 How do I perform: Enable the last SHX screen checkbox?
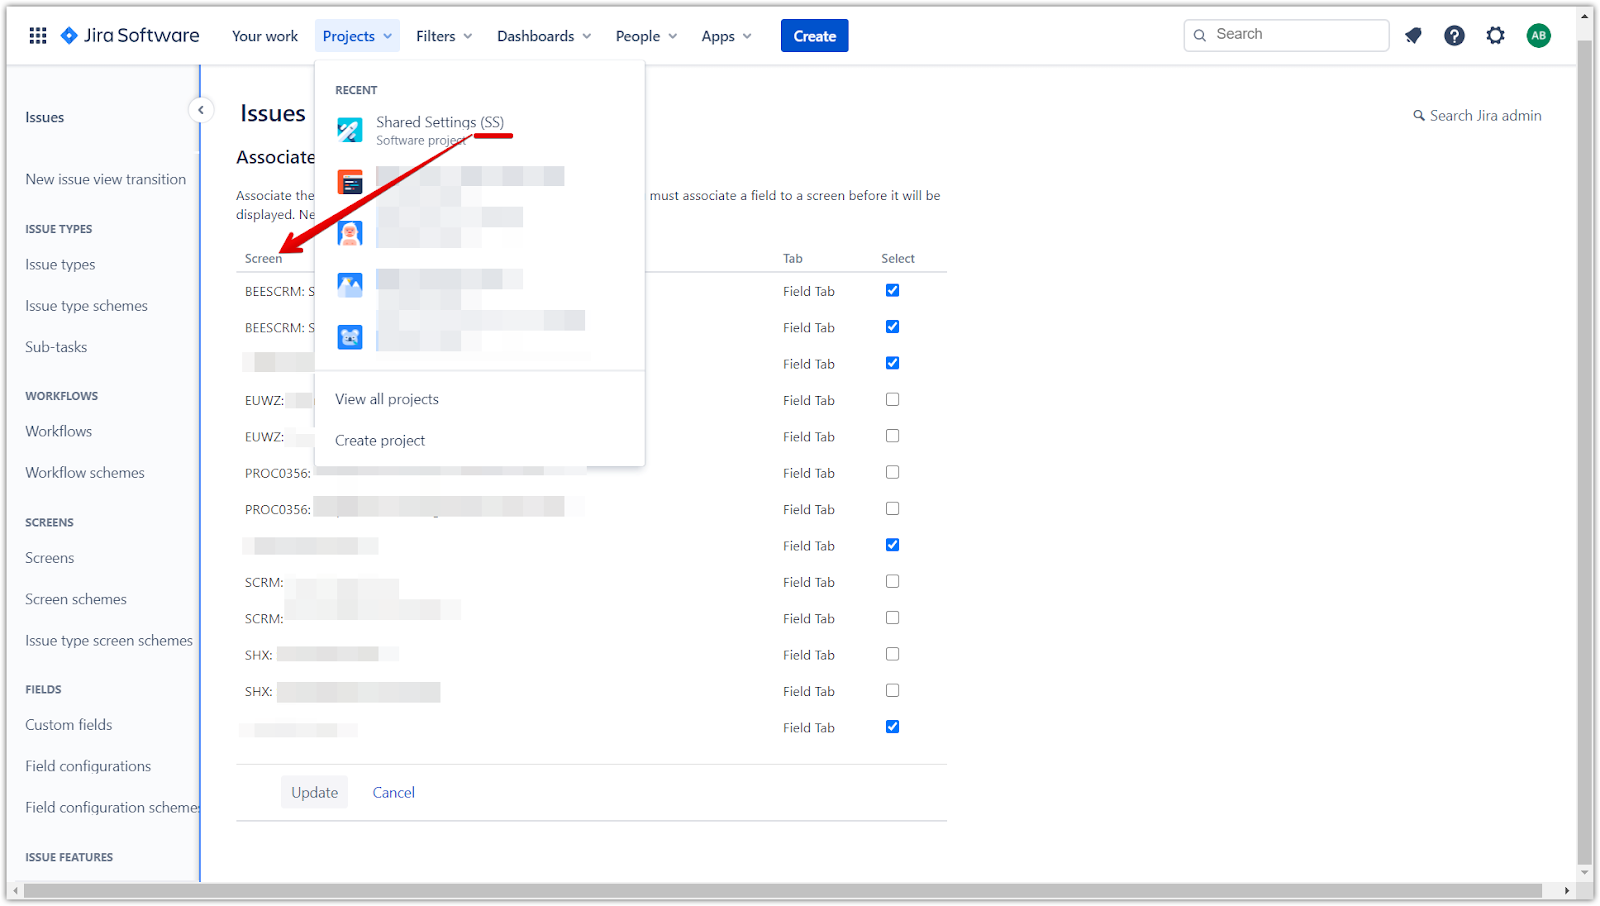892,691
